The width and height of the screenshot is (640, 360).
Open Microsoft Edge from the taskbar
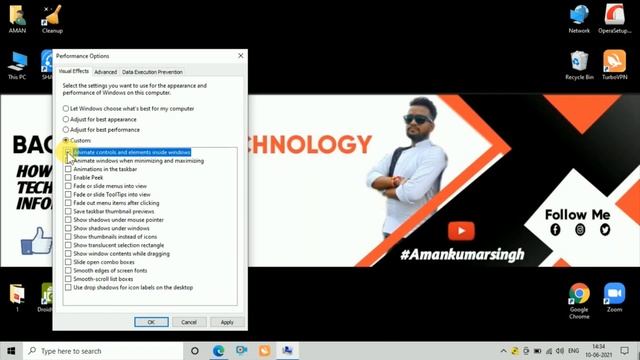(218, 351)
